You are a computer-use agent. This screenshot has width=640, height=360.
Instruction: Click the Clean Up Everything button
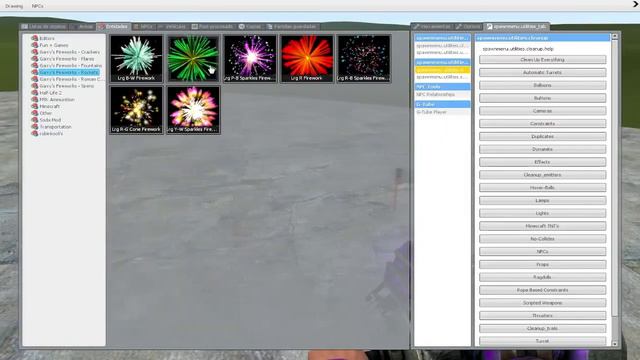(x=542, y=60)
